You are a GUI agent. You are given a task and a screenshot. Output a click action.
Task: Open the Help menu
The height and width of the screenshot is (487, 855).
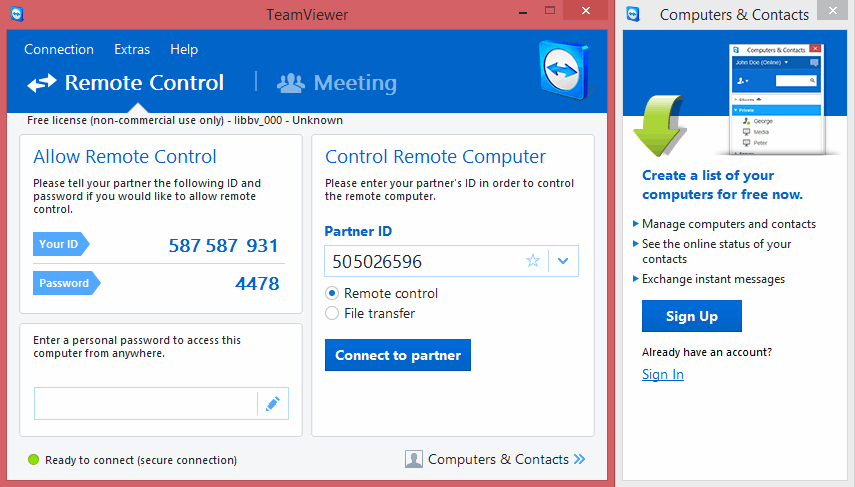pos(184,49)
